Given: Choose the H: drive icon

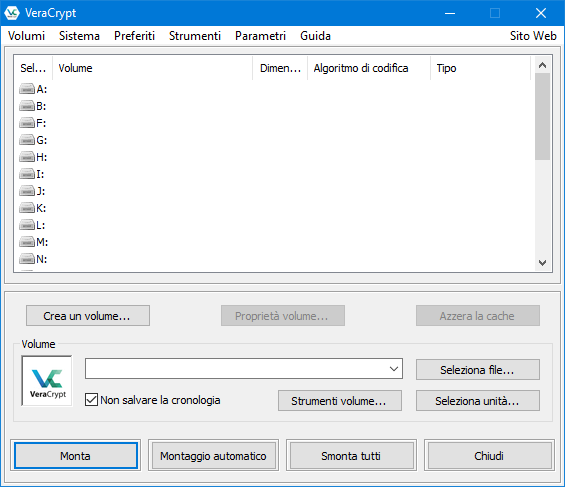Looking at the screenshot, I should (x=27, y=157).
